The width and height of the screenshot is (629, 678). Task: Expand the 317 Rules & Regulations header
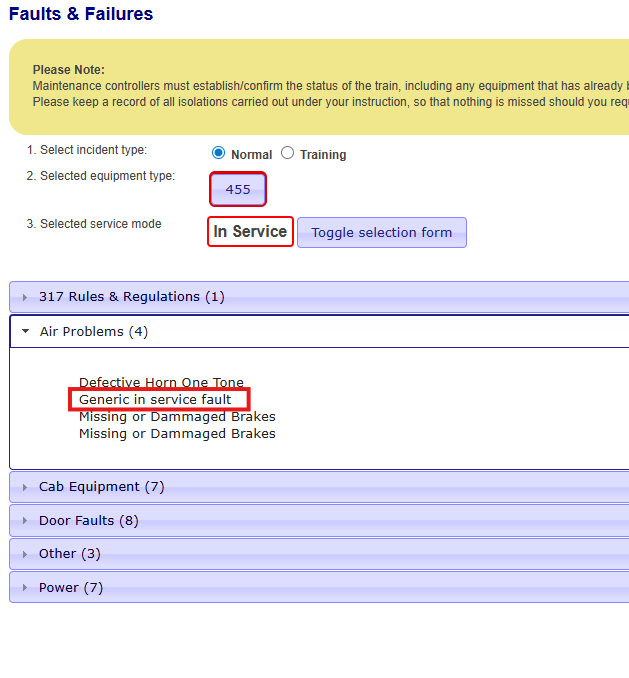[x=131, y=297]
